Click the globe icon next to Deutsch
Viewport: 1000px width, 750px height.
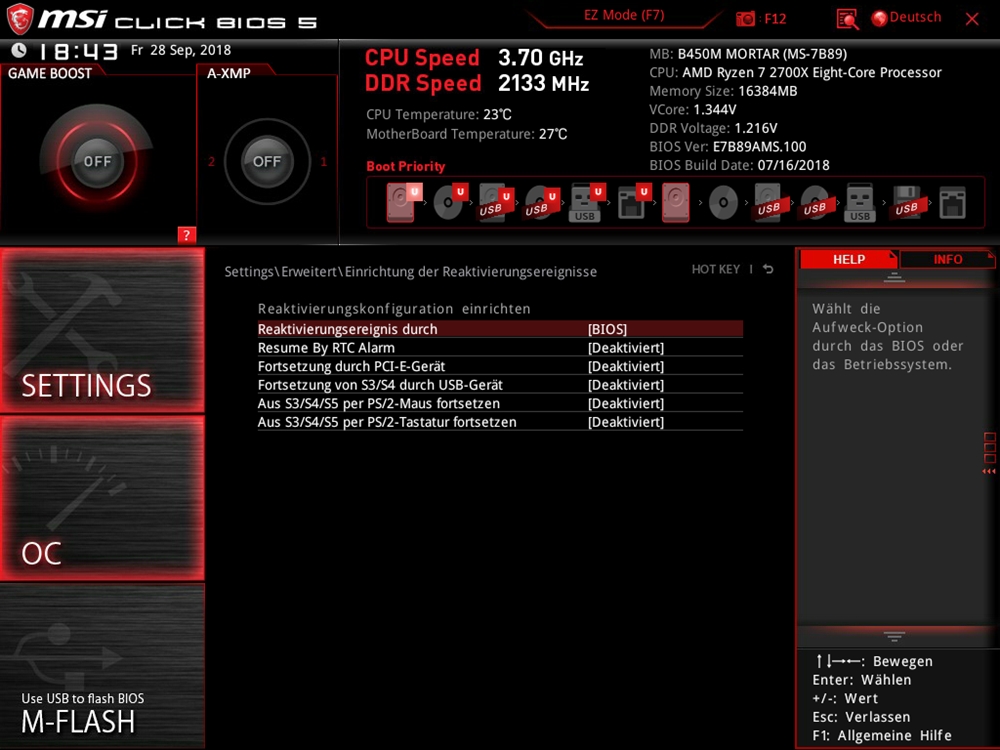pos(879,18)
